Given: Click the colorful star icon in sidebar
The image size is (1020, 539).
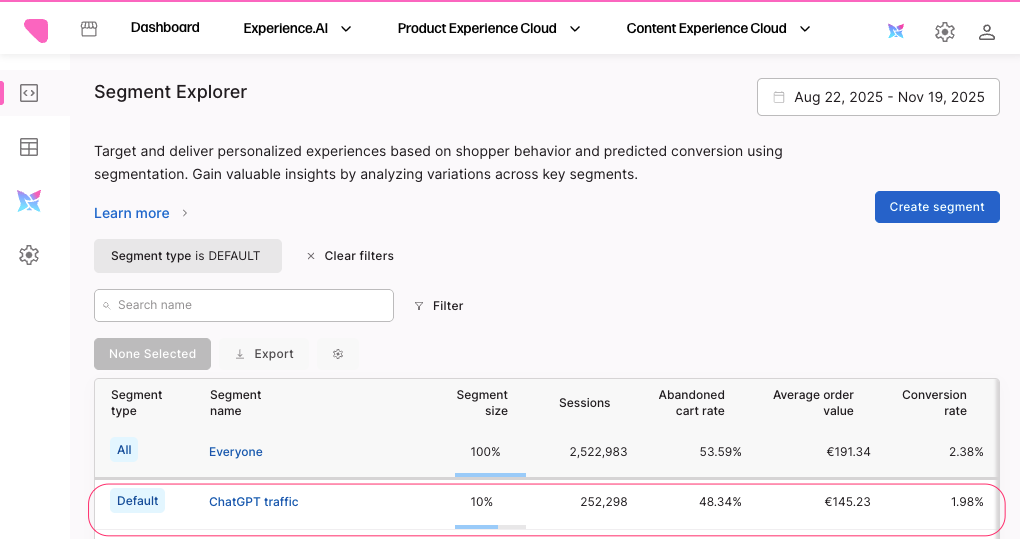Looking at the screenshot, I should click(x=29, y=201).
